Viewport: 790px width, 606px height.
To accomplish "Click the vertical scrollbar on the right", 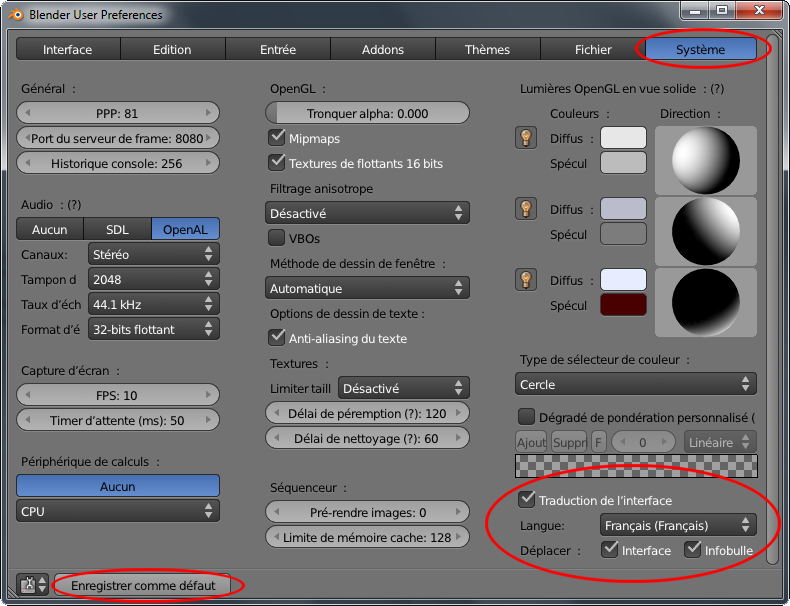I will (x=772, y=300).
